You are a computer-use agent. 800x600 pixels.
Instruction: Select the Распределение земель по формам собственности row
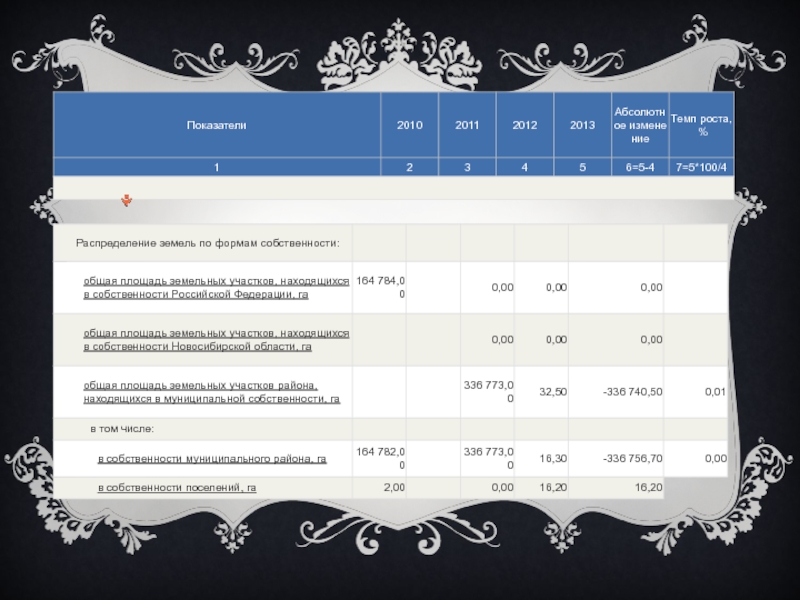208,243
